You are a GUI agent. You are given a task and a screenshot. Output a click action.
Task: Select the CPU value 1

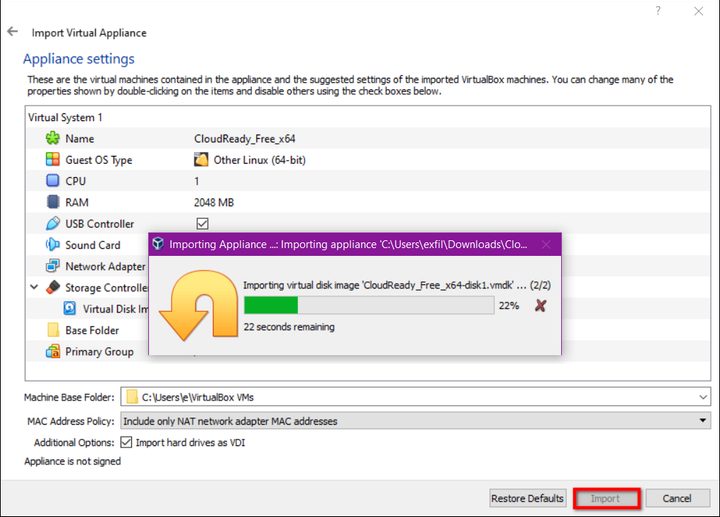[197, 181]
